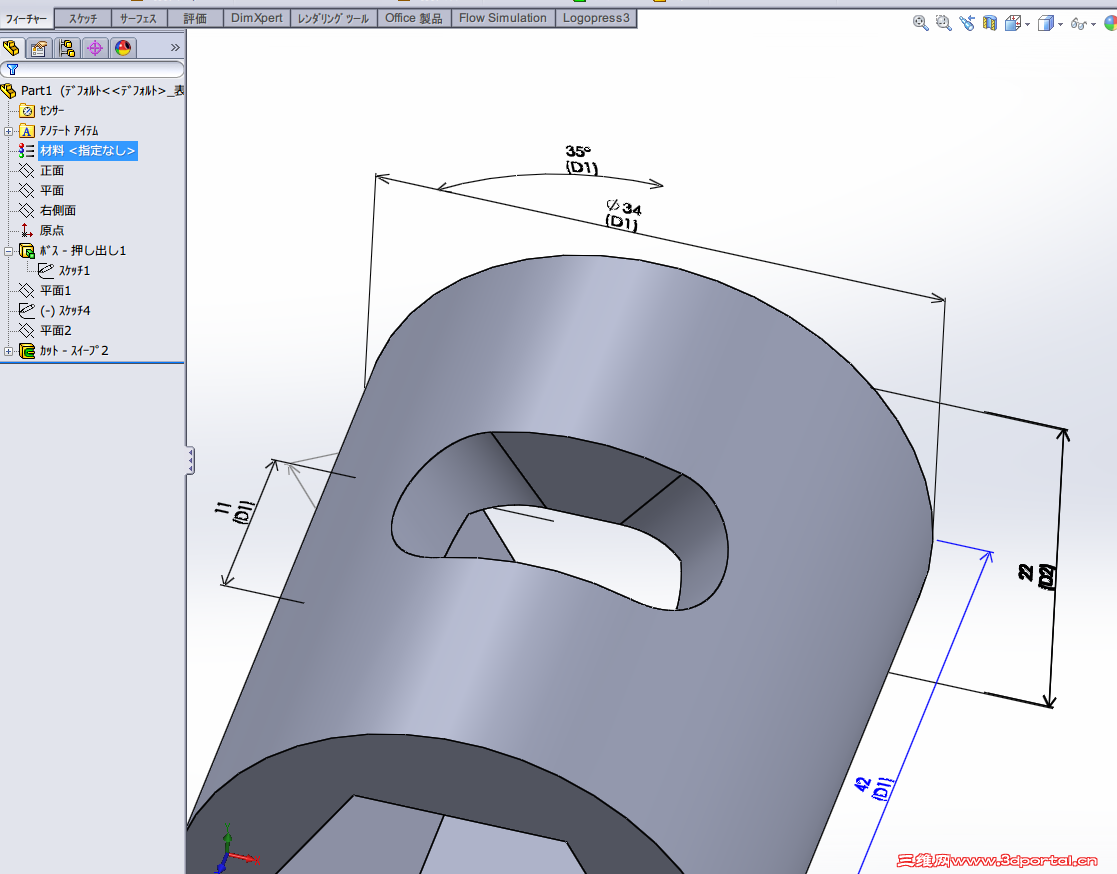Open the 評価 tab
Screen dimensions: 1117x874
click(x=194, y=19)
